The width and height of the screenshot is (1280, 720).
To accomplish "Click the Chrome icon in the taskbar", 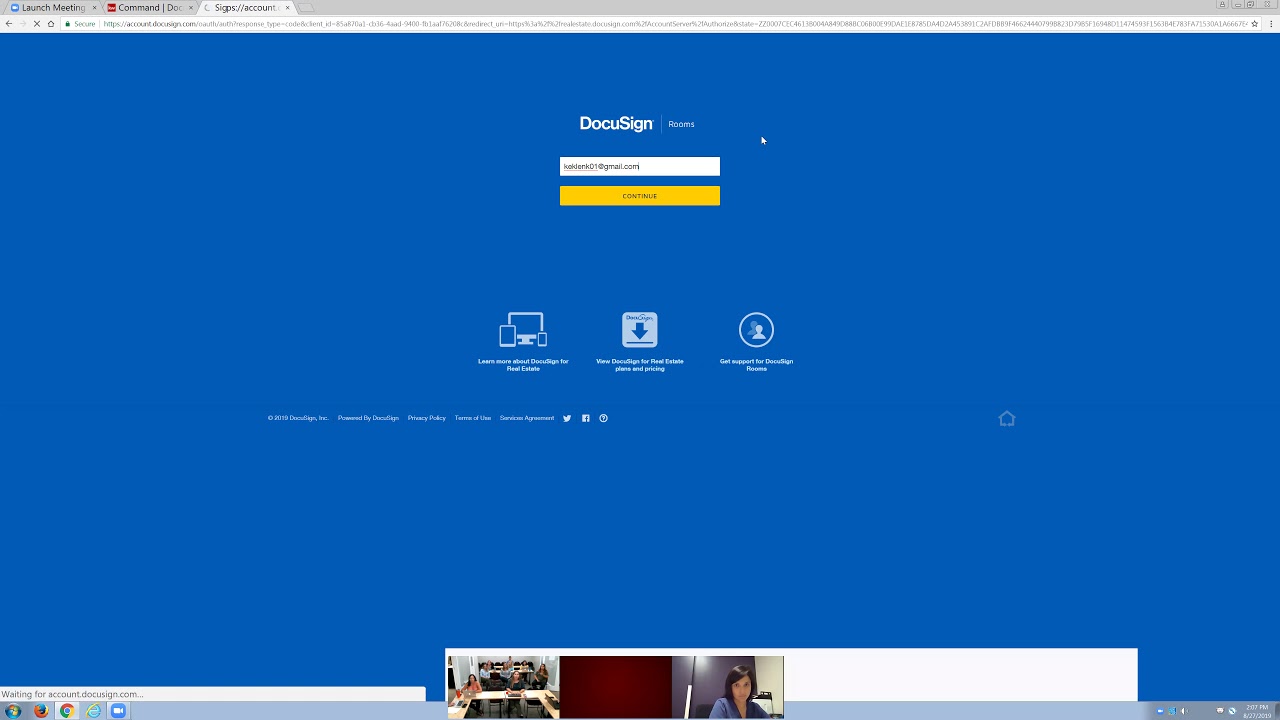I will [x=67, y=711].
